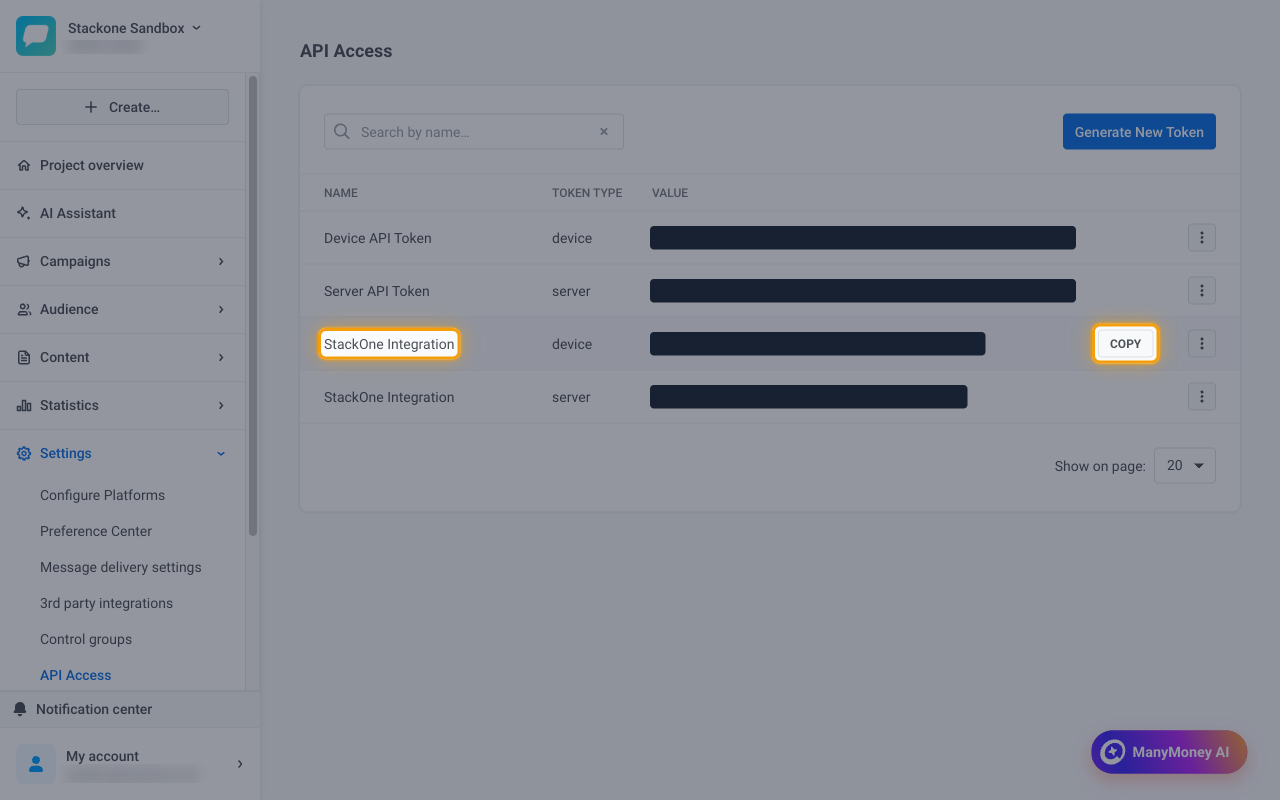The image size is (1280, 800).
Task: Select the Device API Token name cell
Action: click(x=378, y=238)
